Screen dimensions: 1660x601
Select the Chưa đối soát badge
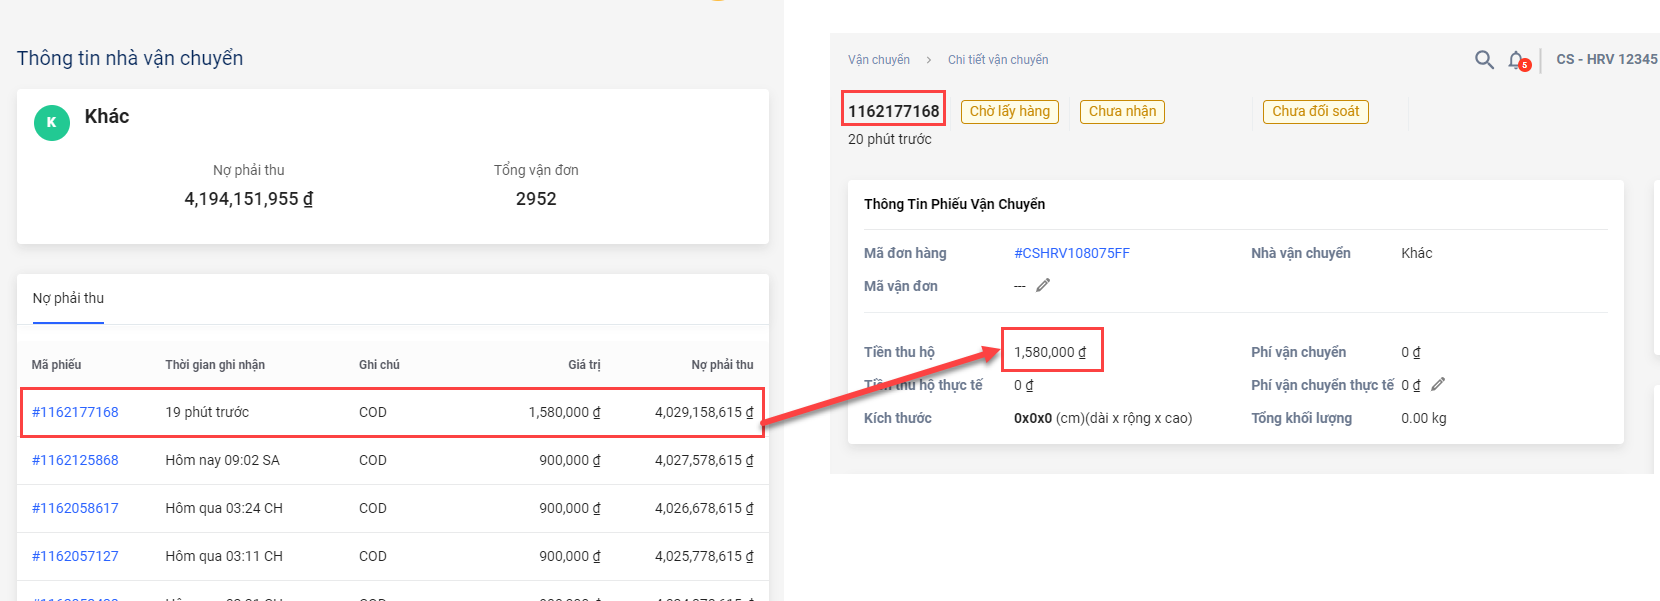1315,111
